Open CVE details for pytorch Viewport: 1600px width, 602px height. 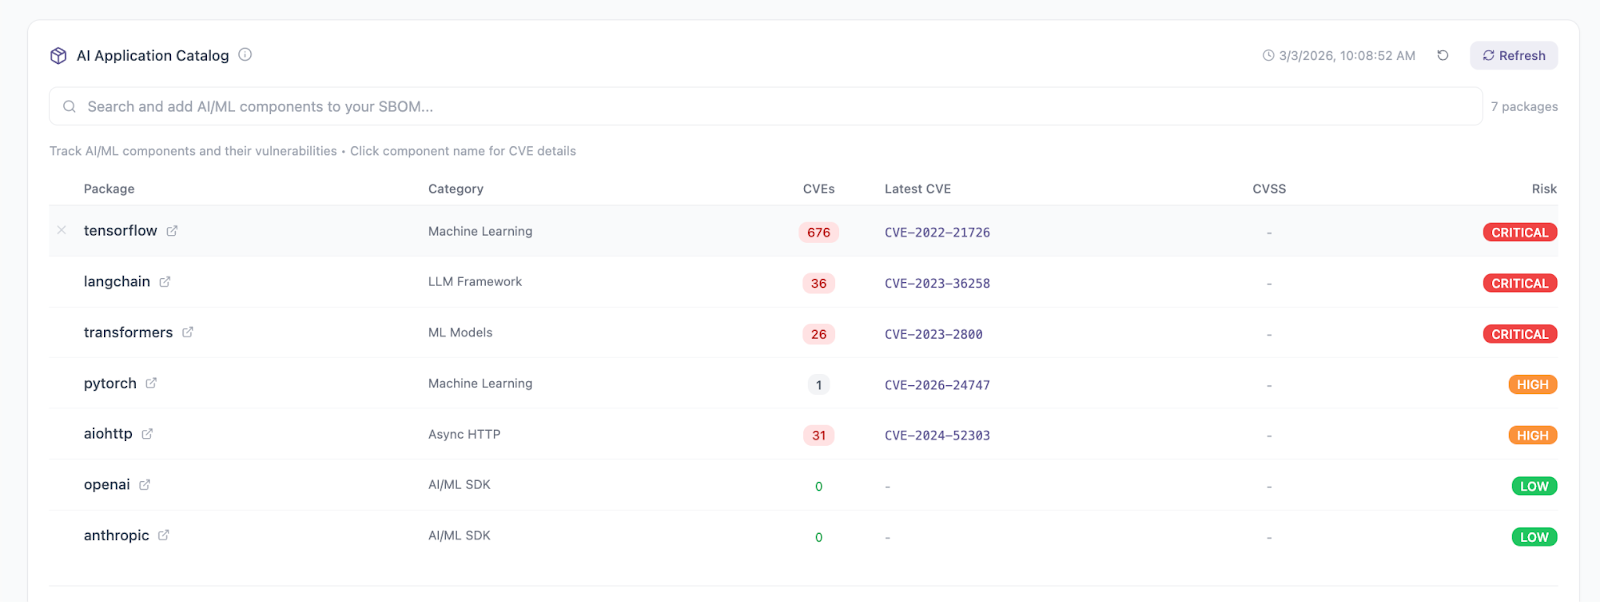pyautogui.click(x=110, y=384)
